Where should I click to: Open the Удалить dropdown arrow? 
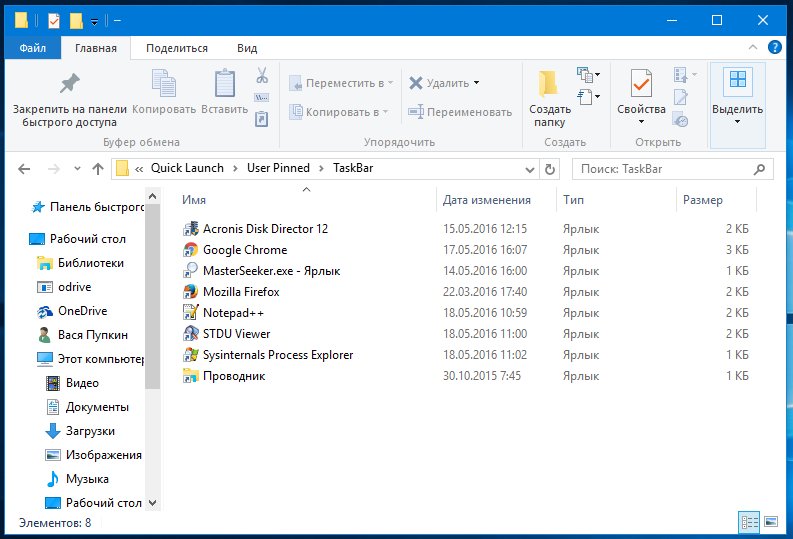(476, 83)
